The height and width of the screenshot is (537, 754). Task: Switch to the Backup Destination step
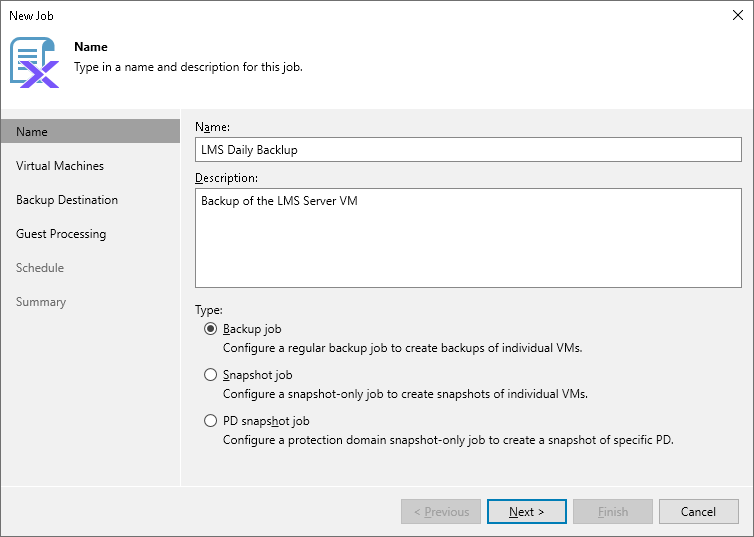coord(67,200)
